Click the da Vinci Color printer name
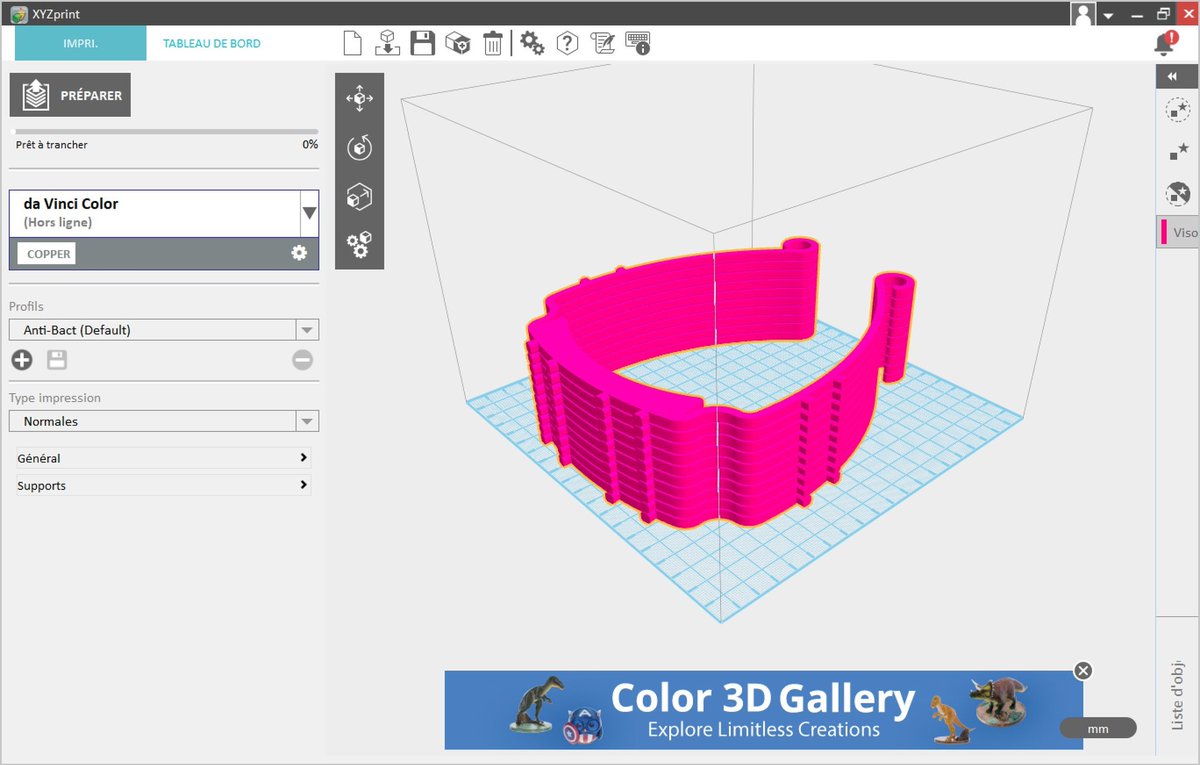This screenshot has height=765, width=1200. point(71,203)
